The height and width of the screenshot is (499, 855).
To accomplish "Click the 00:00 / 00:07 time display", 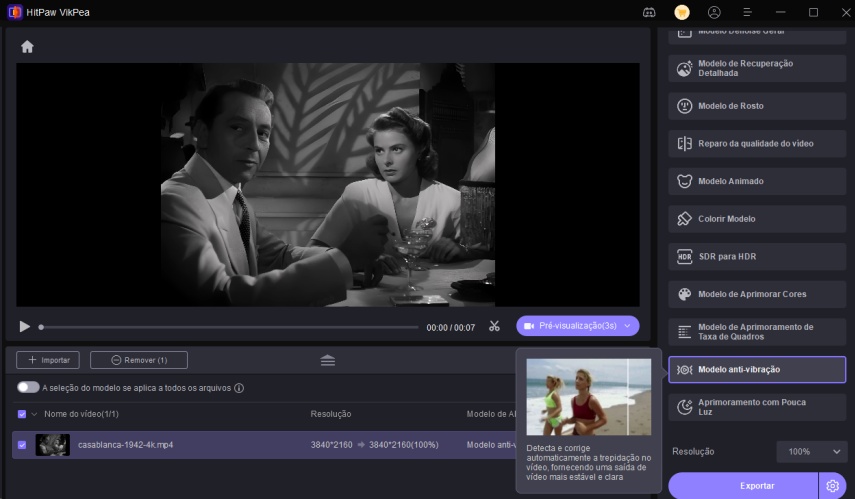I will (450, 327).
